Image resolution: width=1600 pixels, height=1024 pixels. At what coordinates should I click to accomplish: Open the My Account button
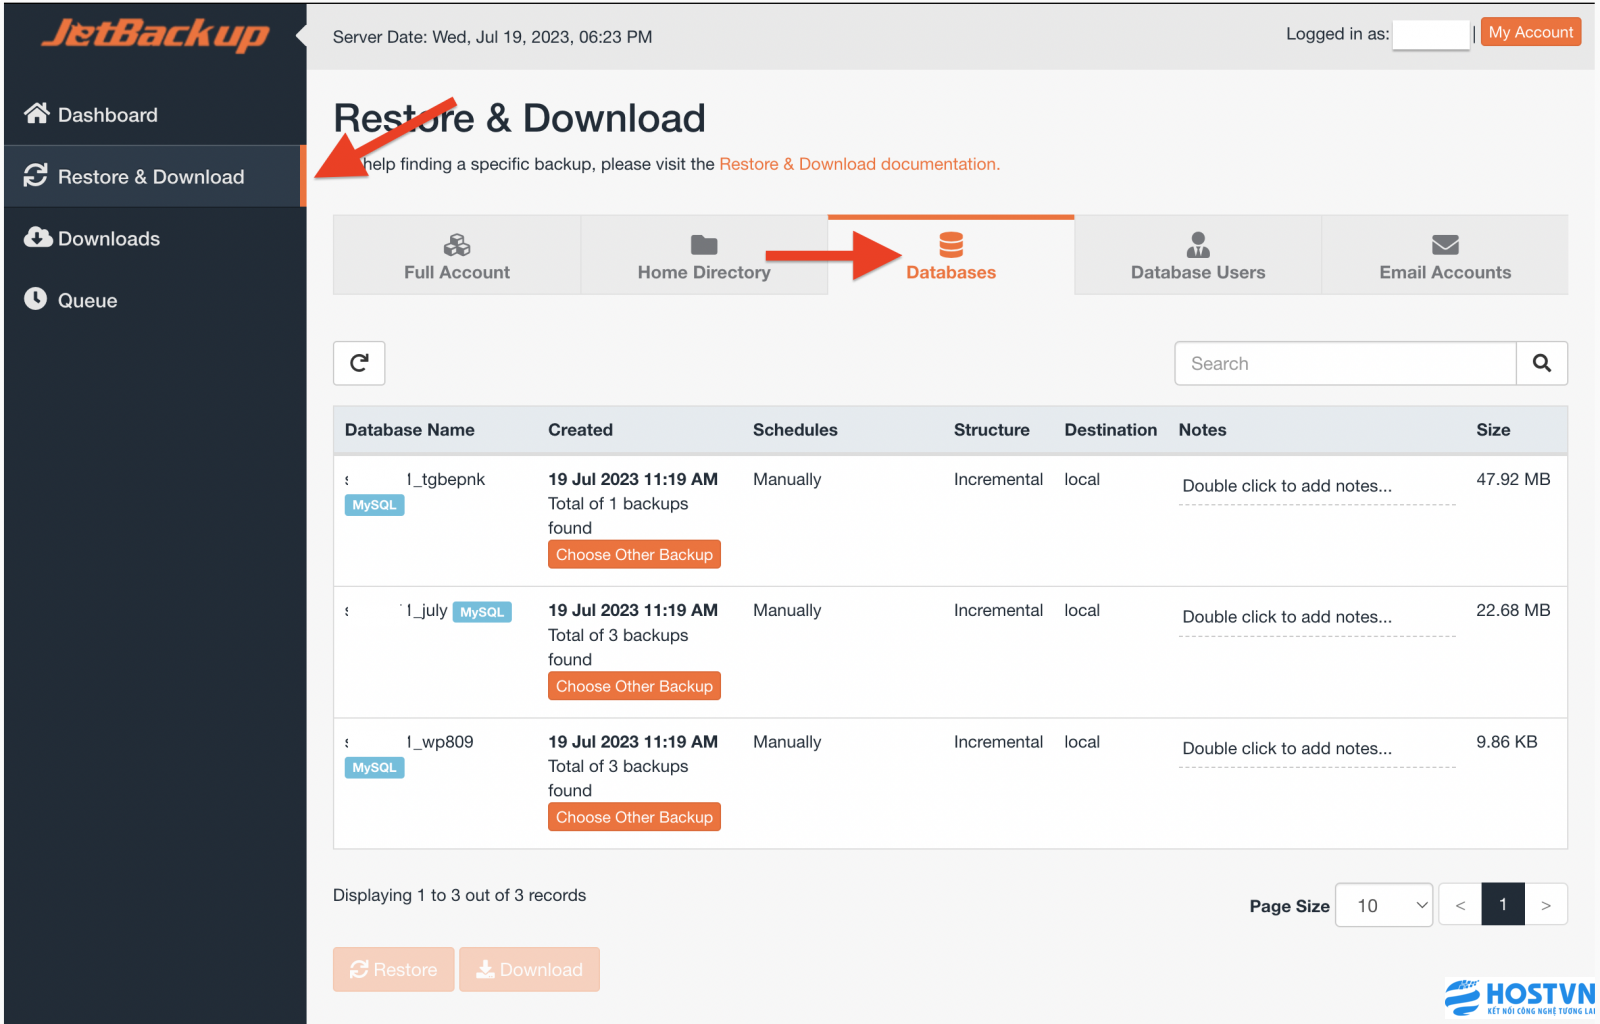point(1531,32)
